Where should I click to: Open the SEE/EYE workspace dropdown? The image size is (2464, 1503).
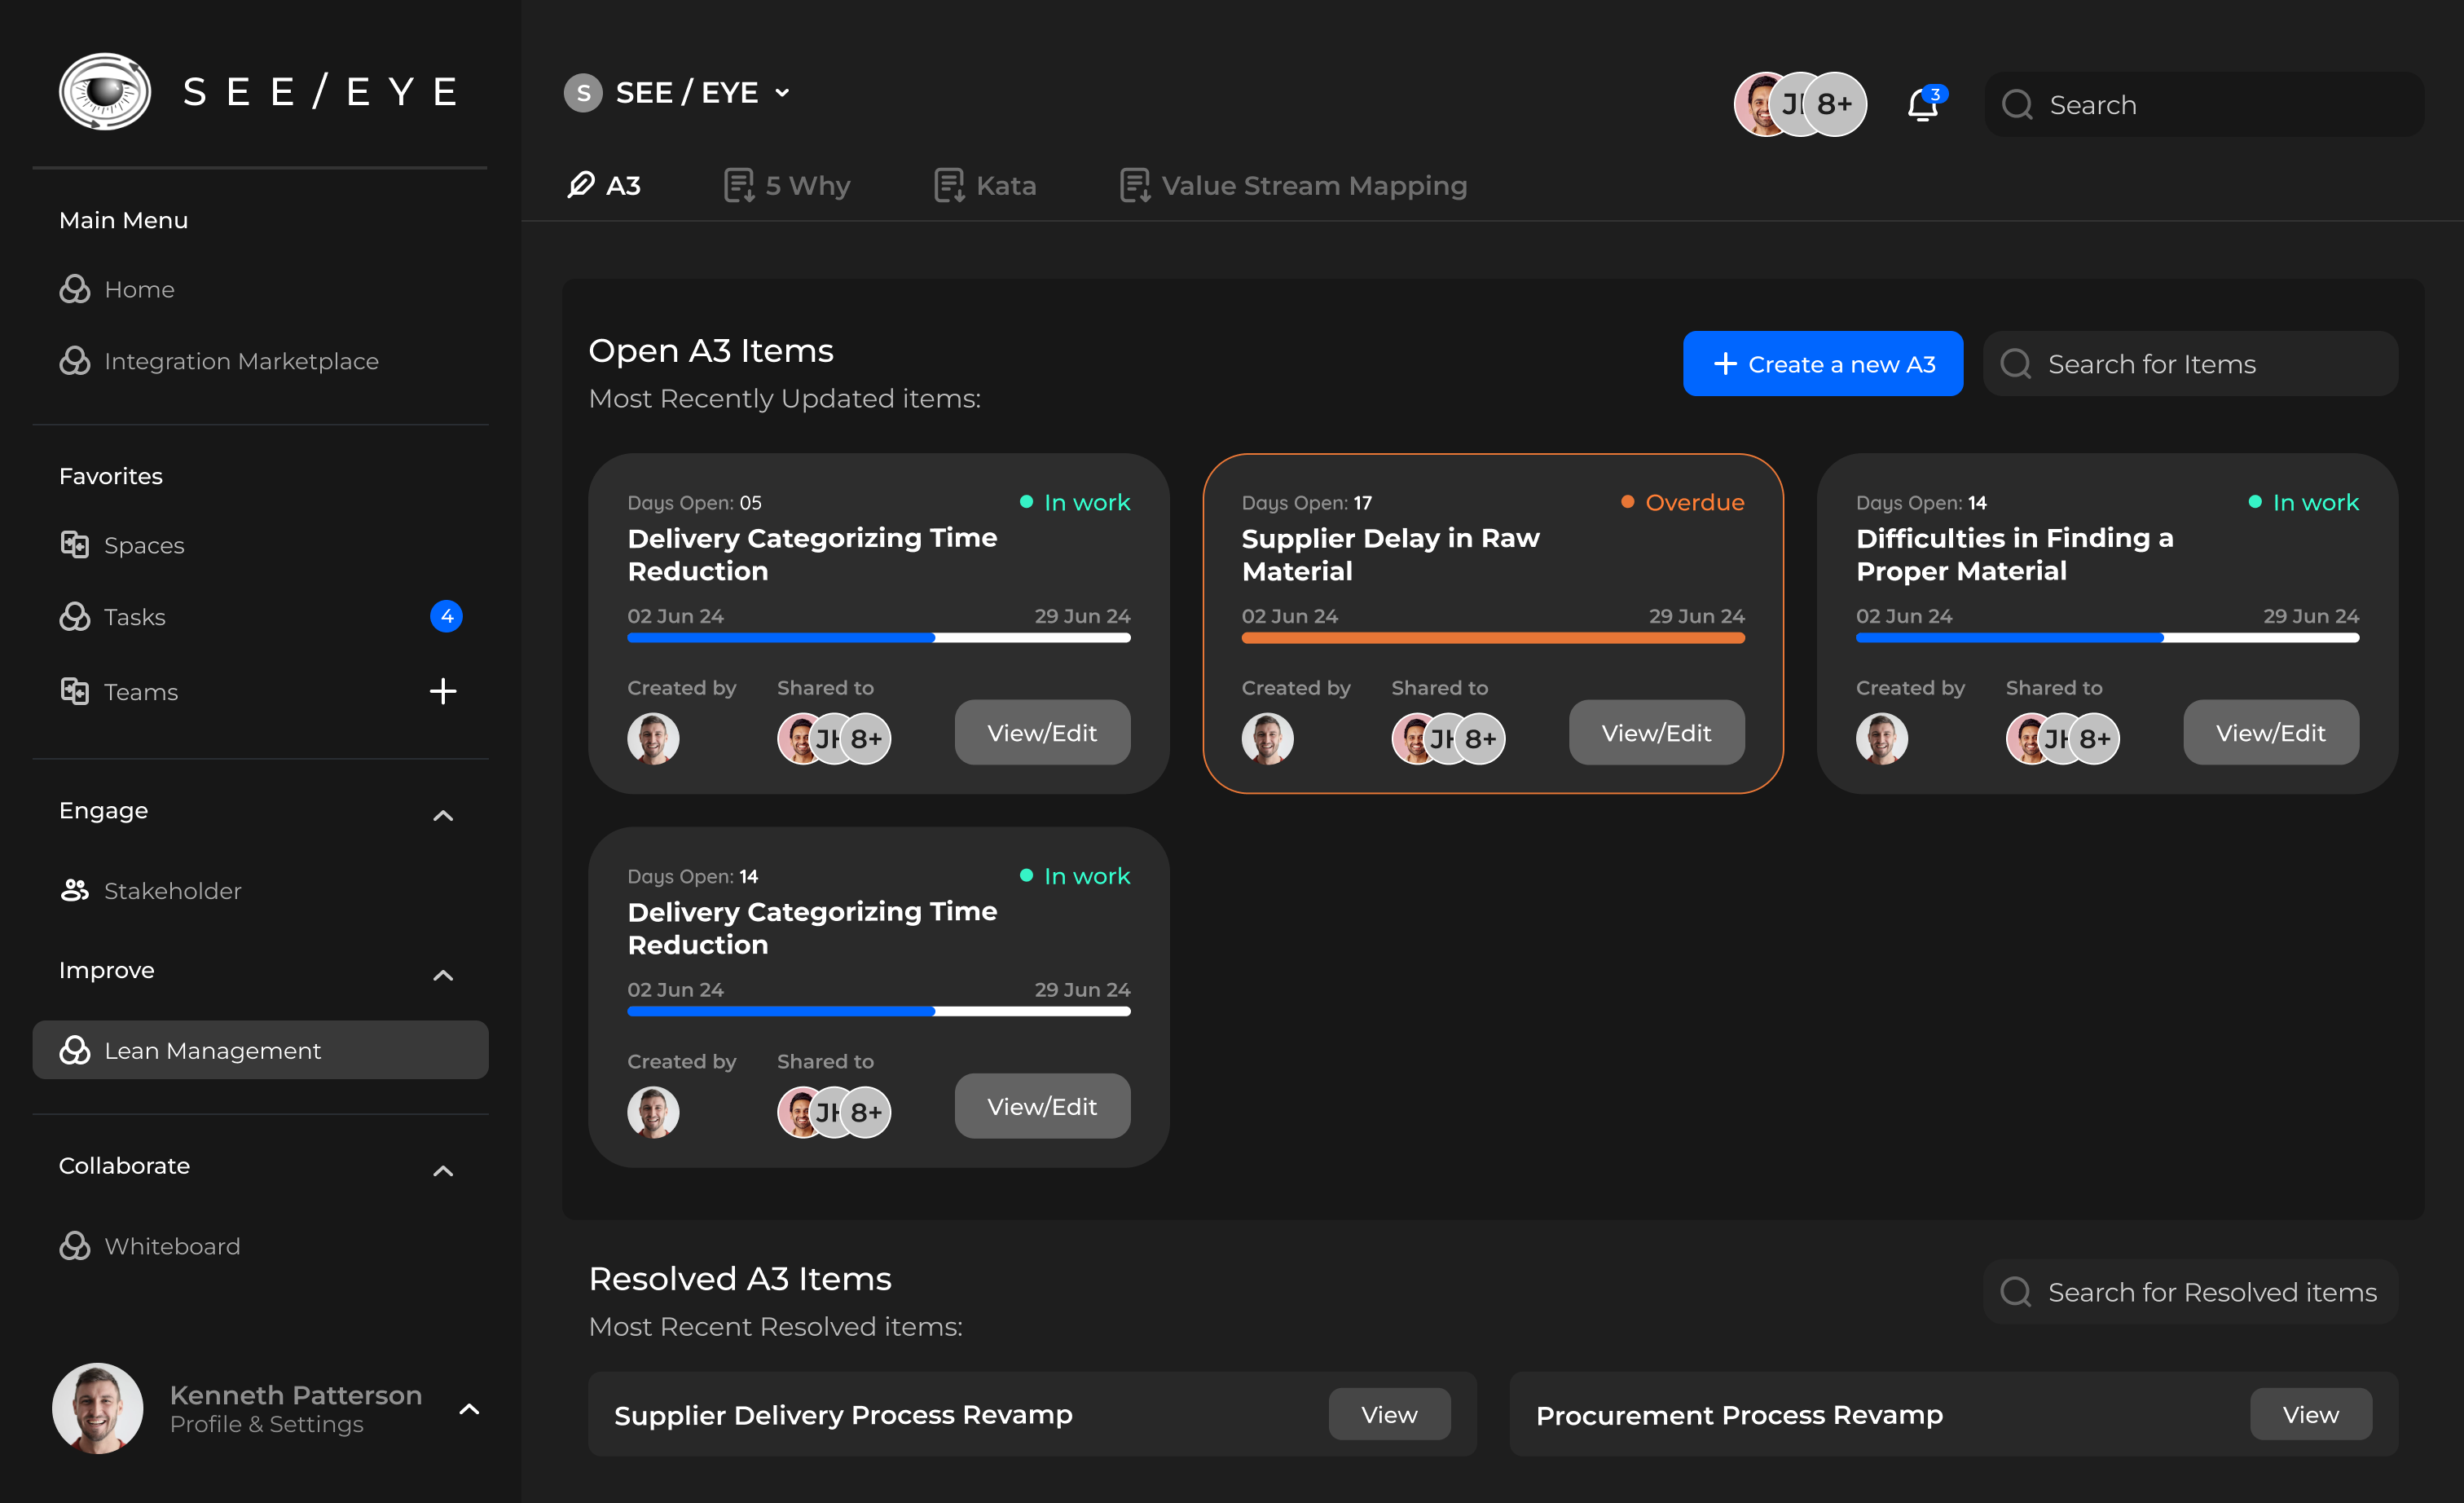[783, 92]
